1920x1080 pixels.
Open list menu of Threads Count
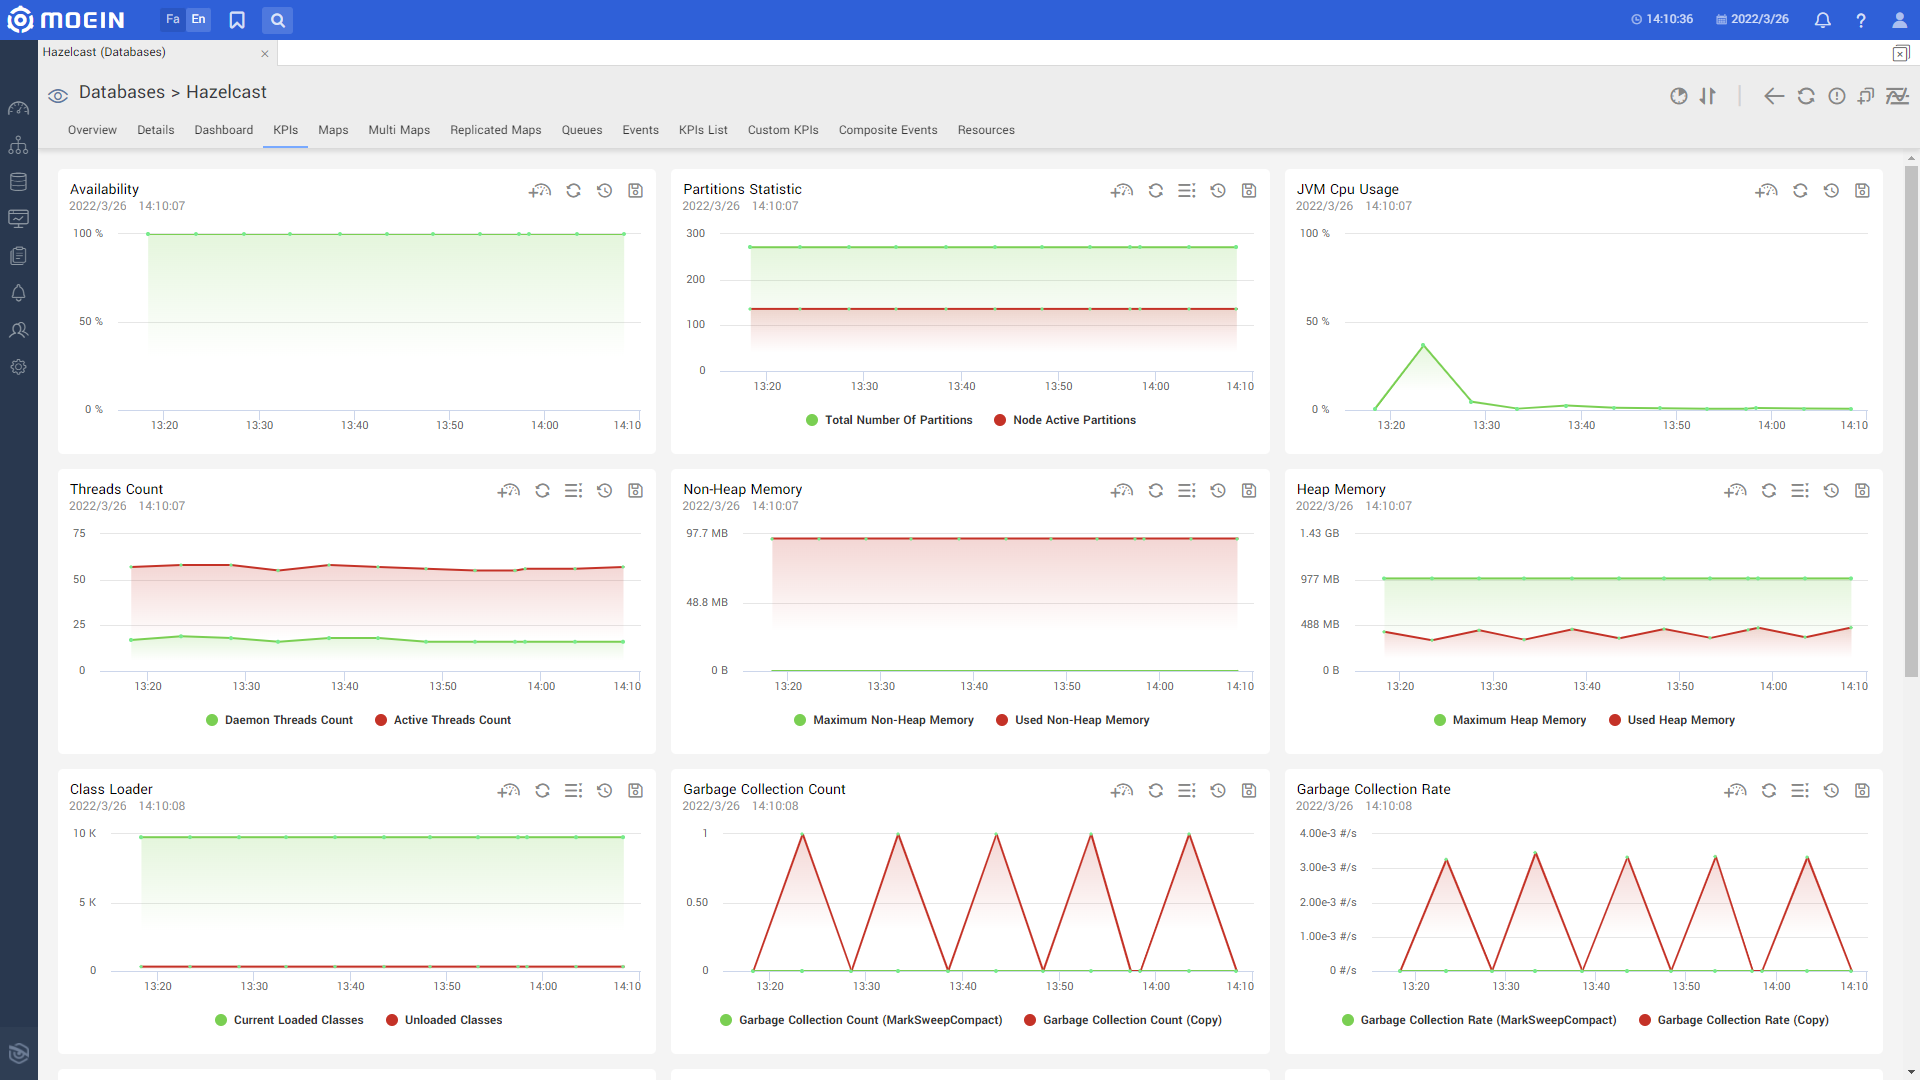(573, 490)
